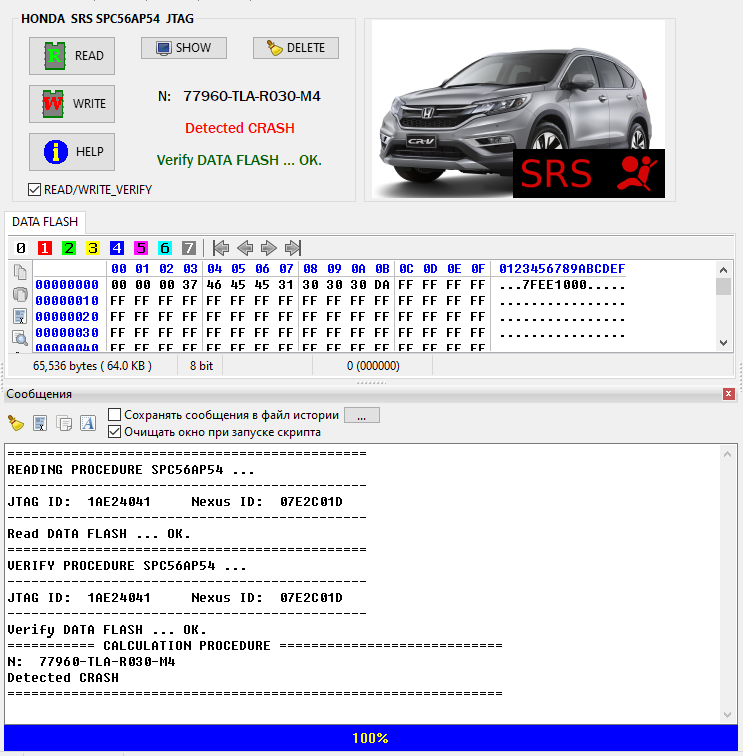Click SHOW with the monitor icon

click(183, 48)
